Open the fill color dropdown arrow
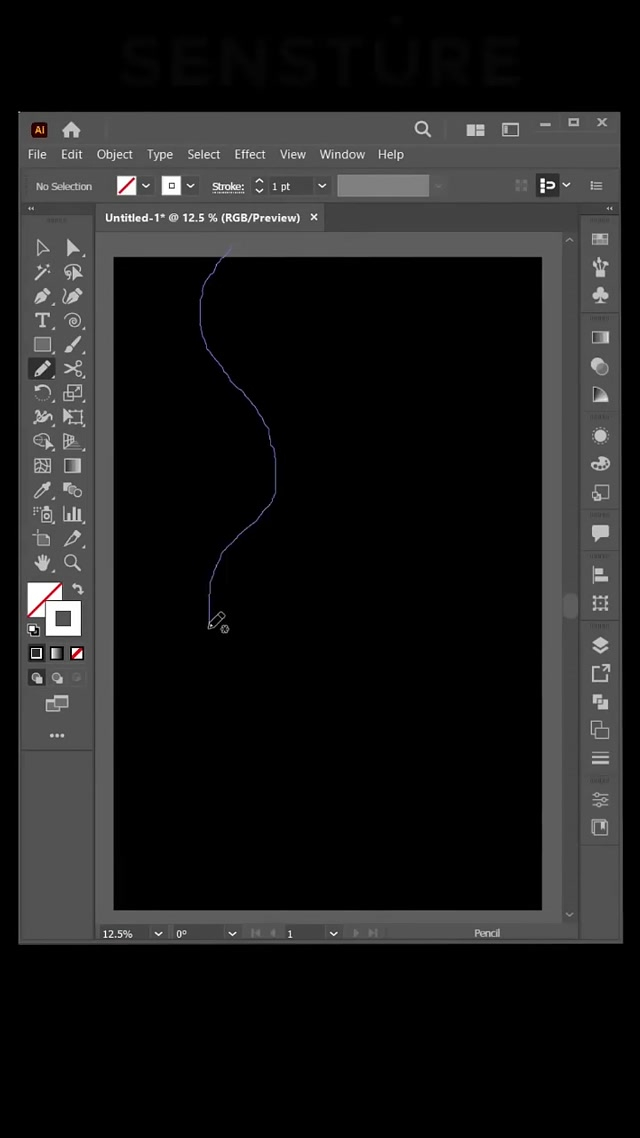 tap(146, 186)
